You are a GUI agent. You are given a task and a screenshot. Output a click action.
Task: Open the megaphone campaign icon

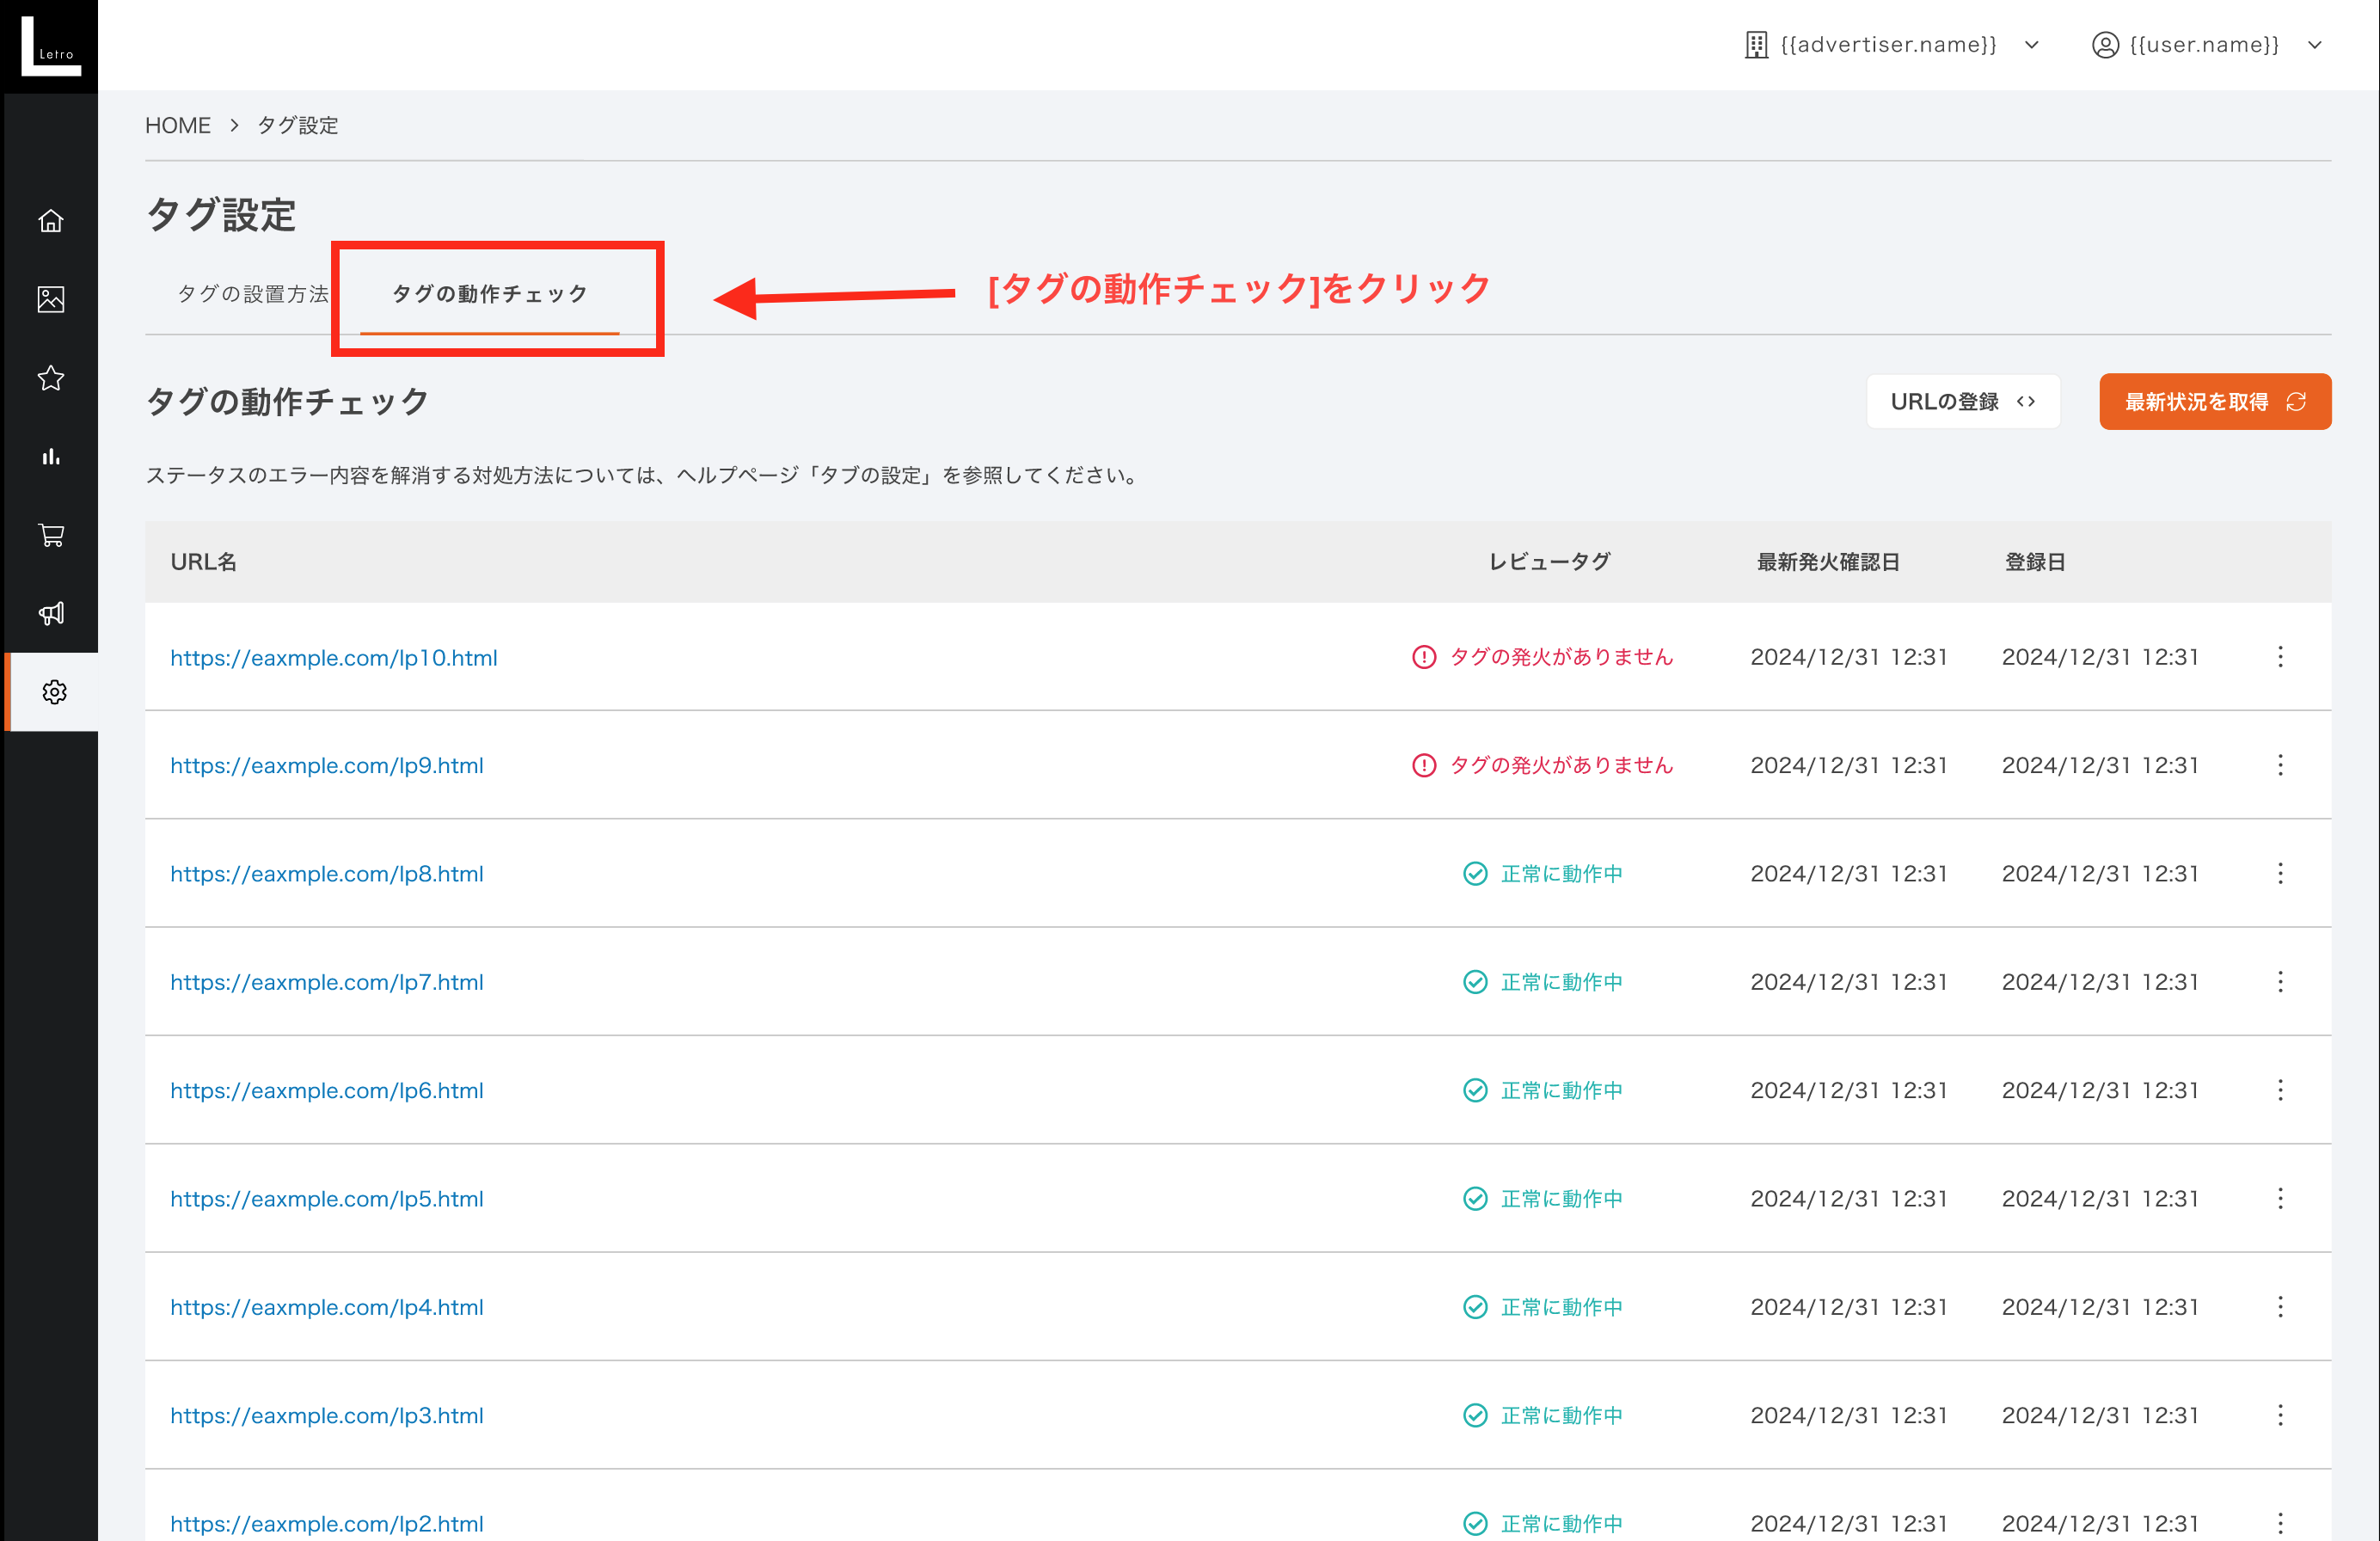[x=51, y=613]
